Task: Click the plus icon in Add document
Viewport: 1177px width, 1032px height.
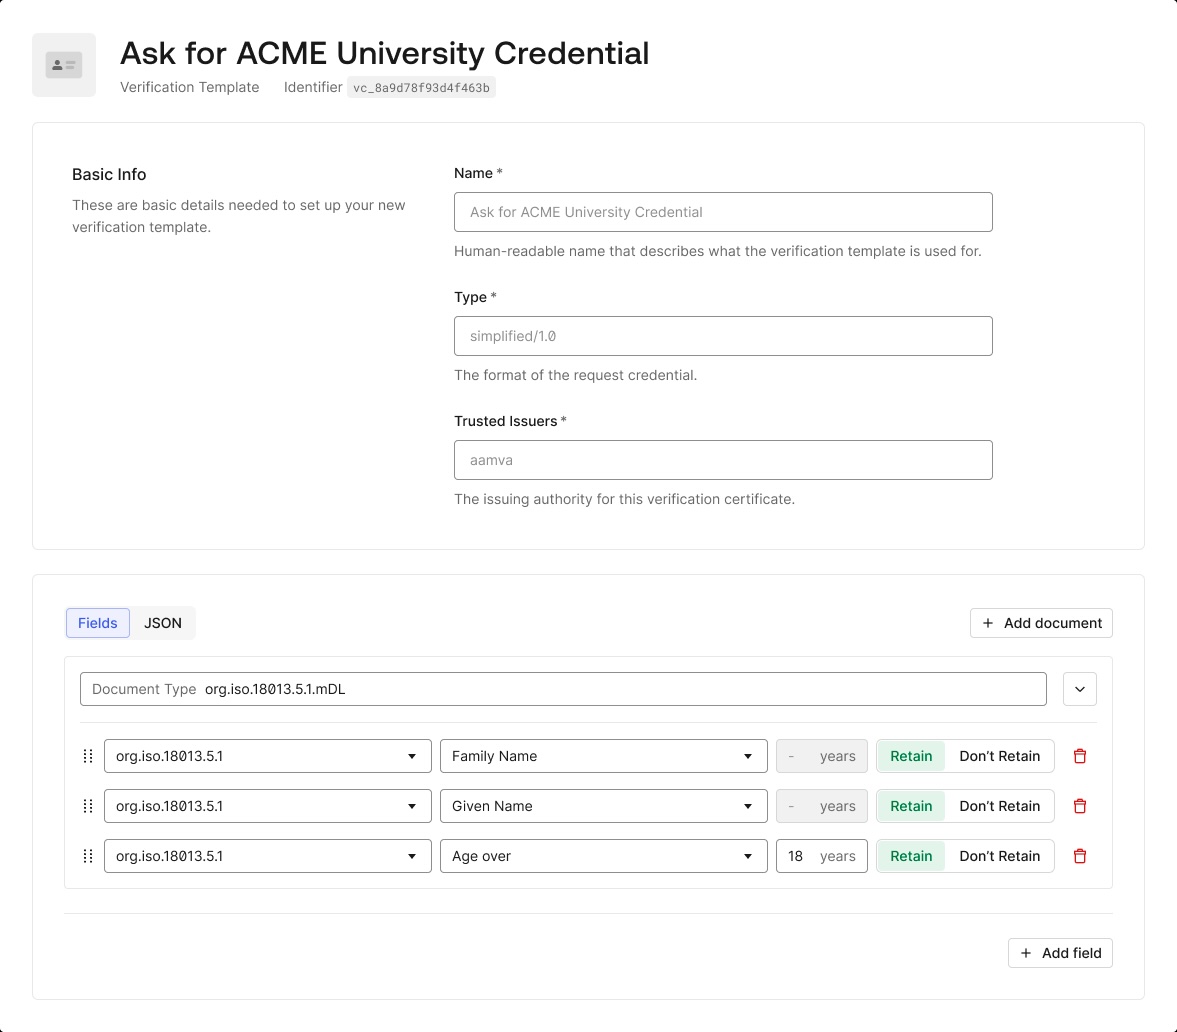Action: (988, 623)
